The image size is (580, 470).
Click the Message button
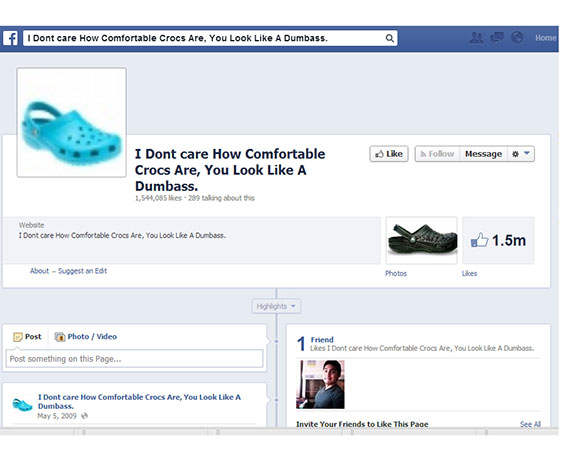coord(483,154)
